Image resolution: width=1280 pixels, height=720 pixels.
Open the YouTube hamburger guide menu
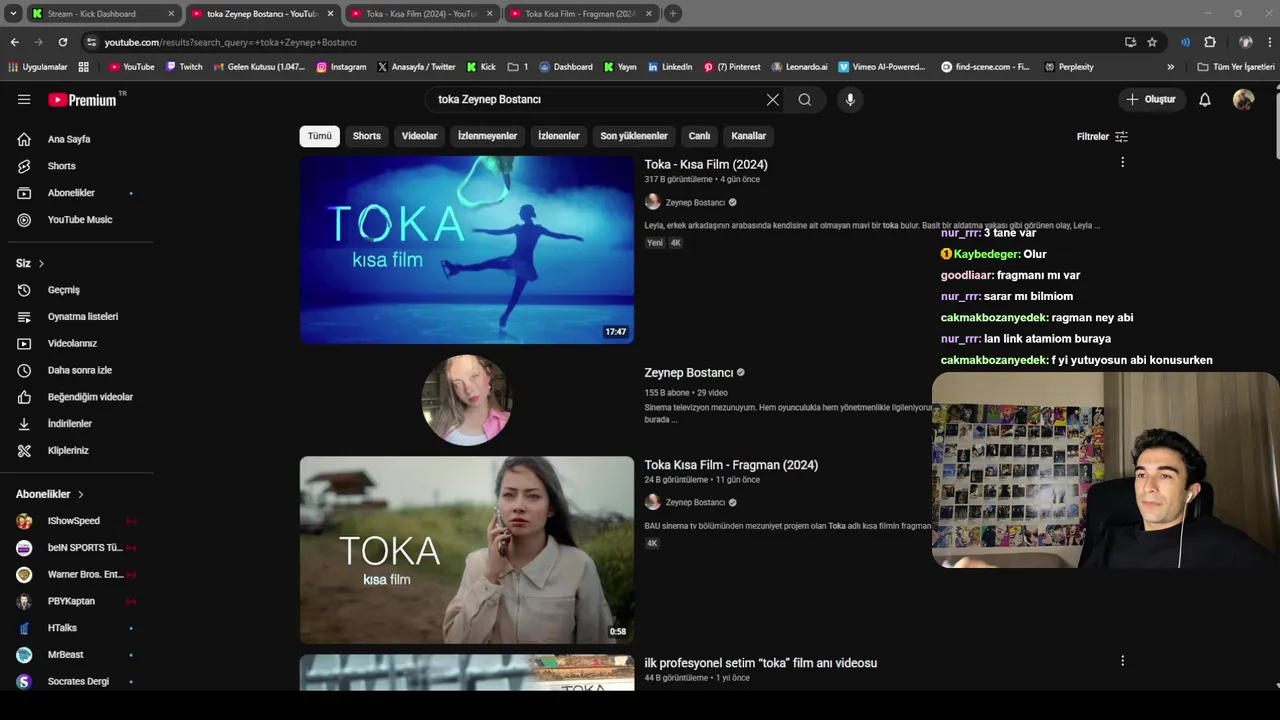(24, 99)
